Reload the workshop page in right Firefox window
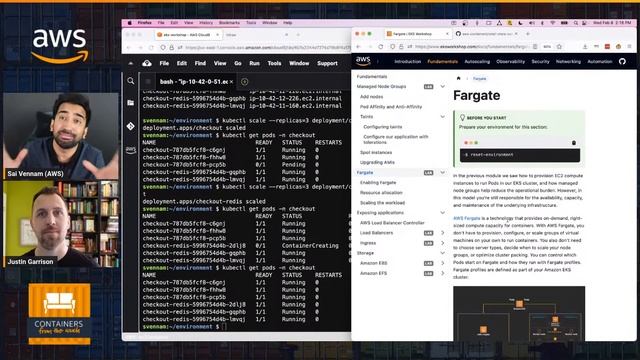 pyautogui.click(x=380, y=47)
